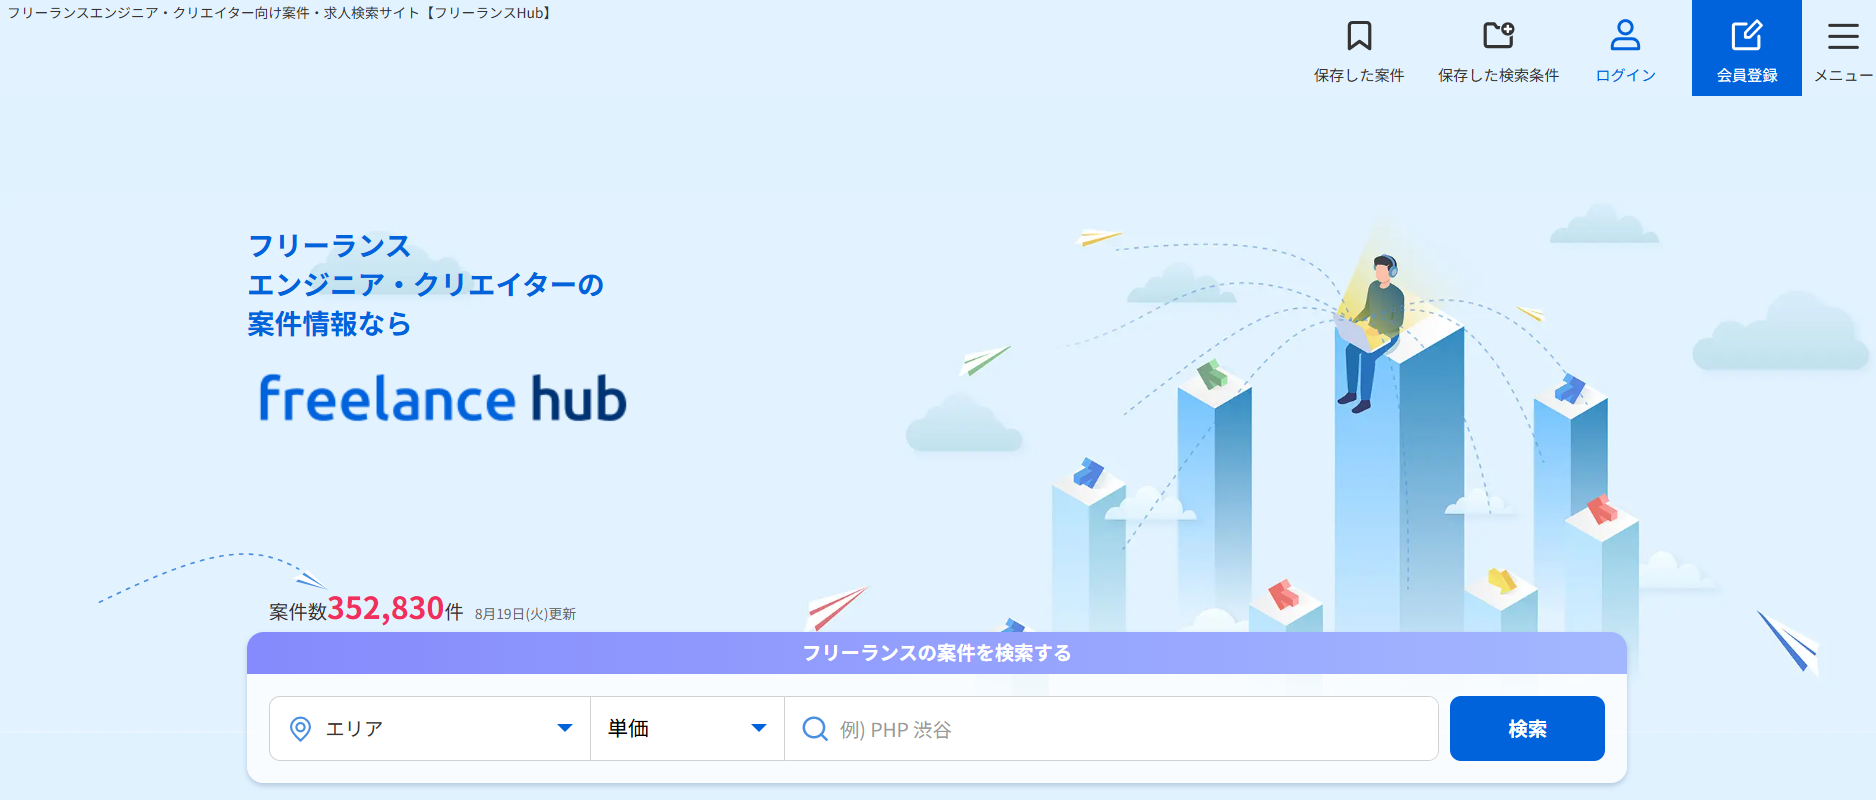This screenshot has height=800, width=1876.
Task: Click the 会員登録 pencil icon
Action: 1747,36
